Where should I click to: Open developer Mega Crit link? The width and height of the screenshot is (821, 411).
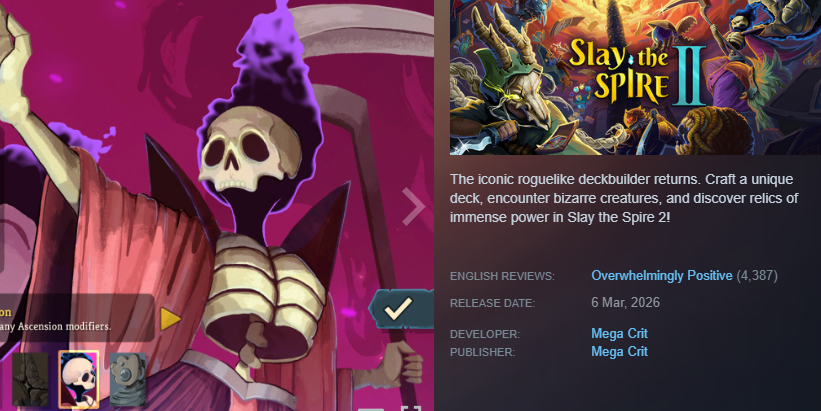619,334
